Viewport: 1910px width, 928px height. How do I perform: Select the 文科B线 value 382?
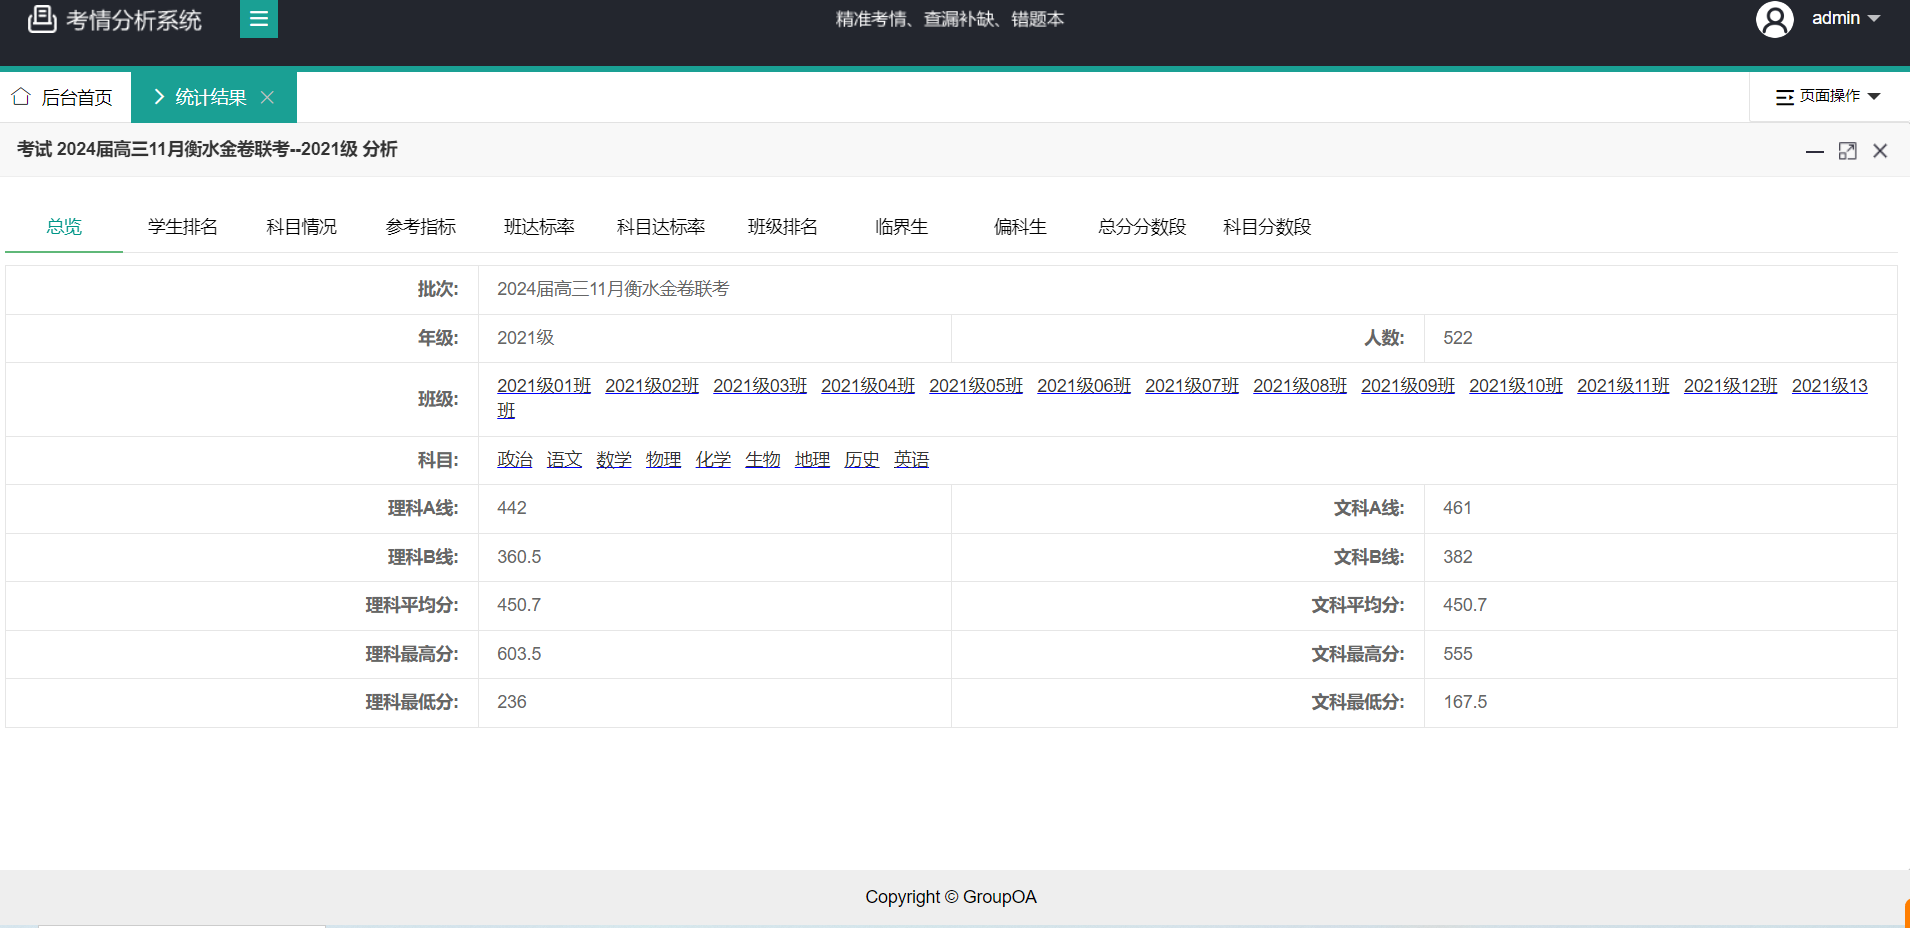(1458, 557)
